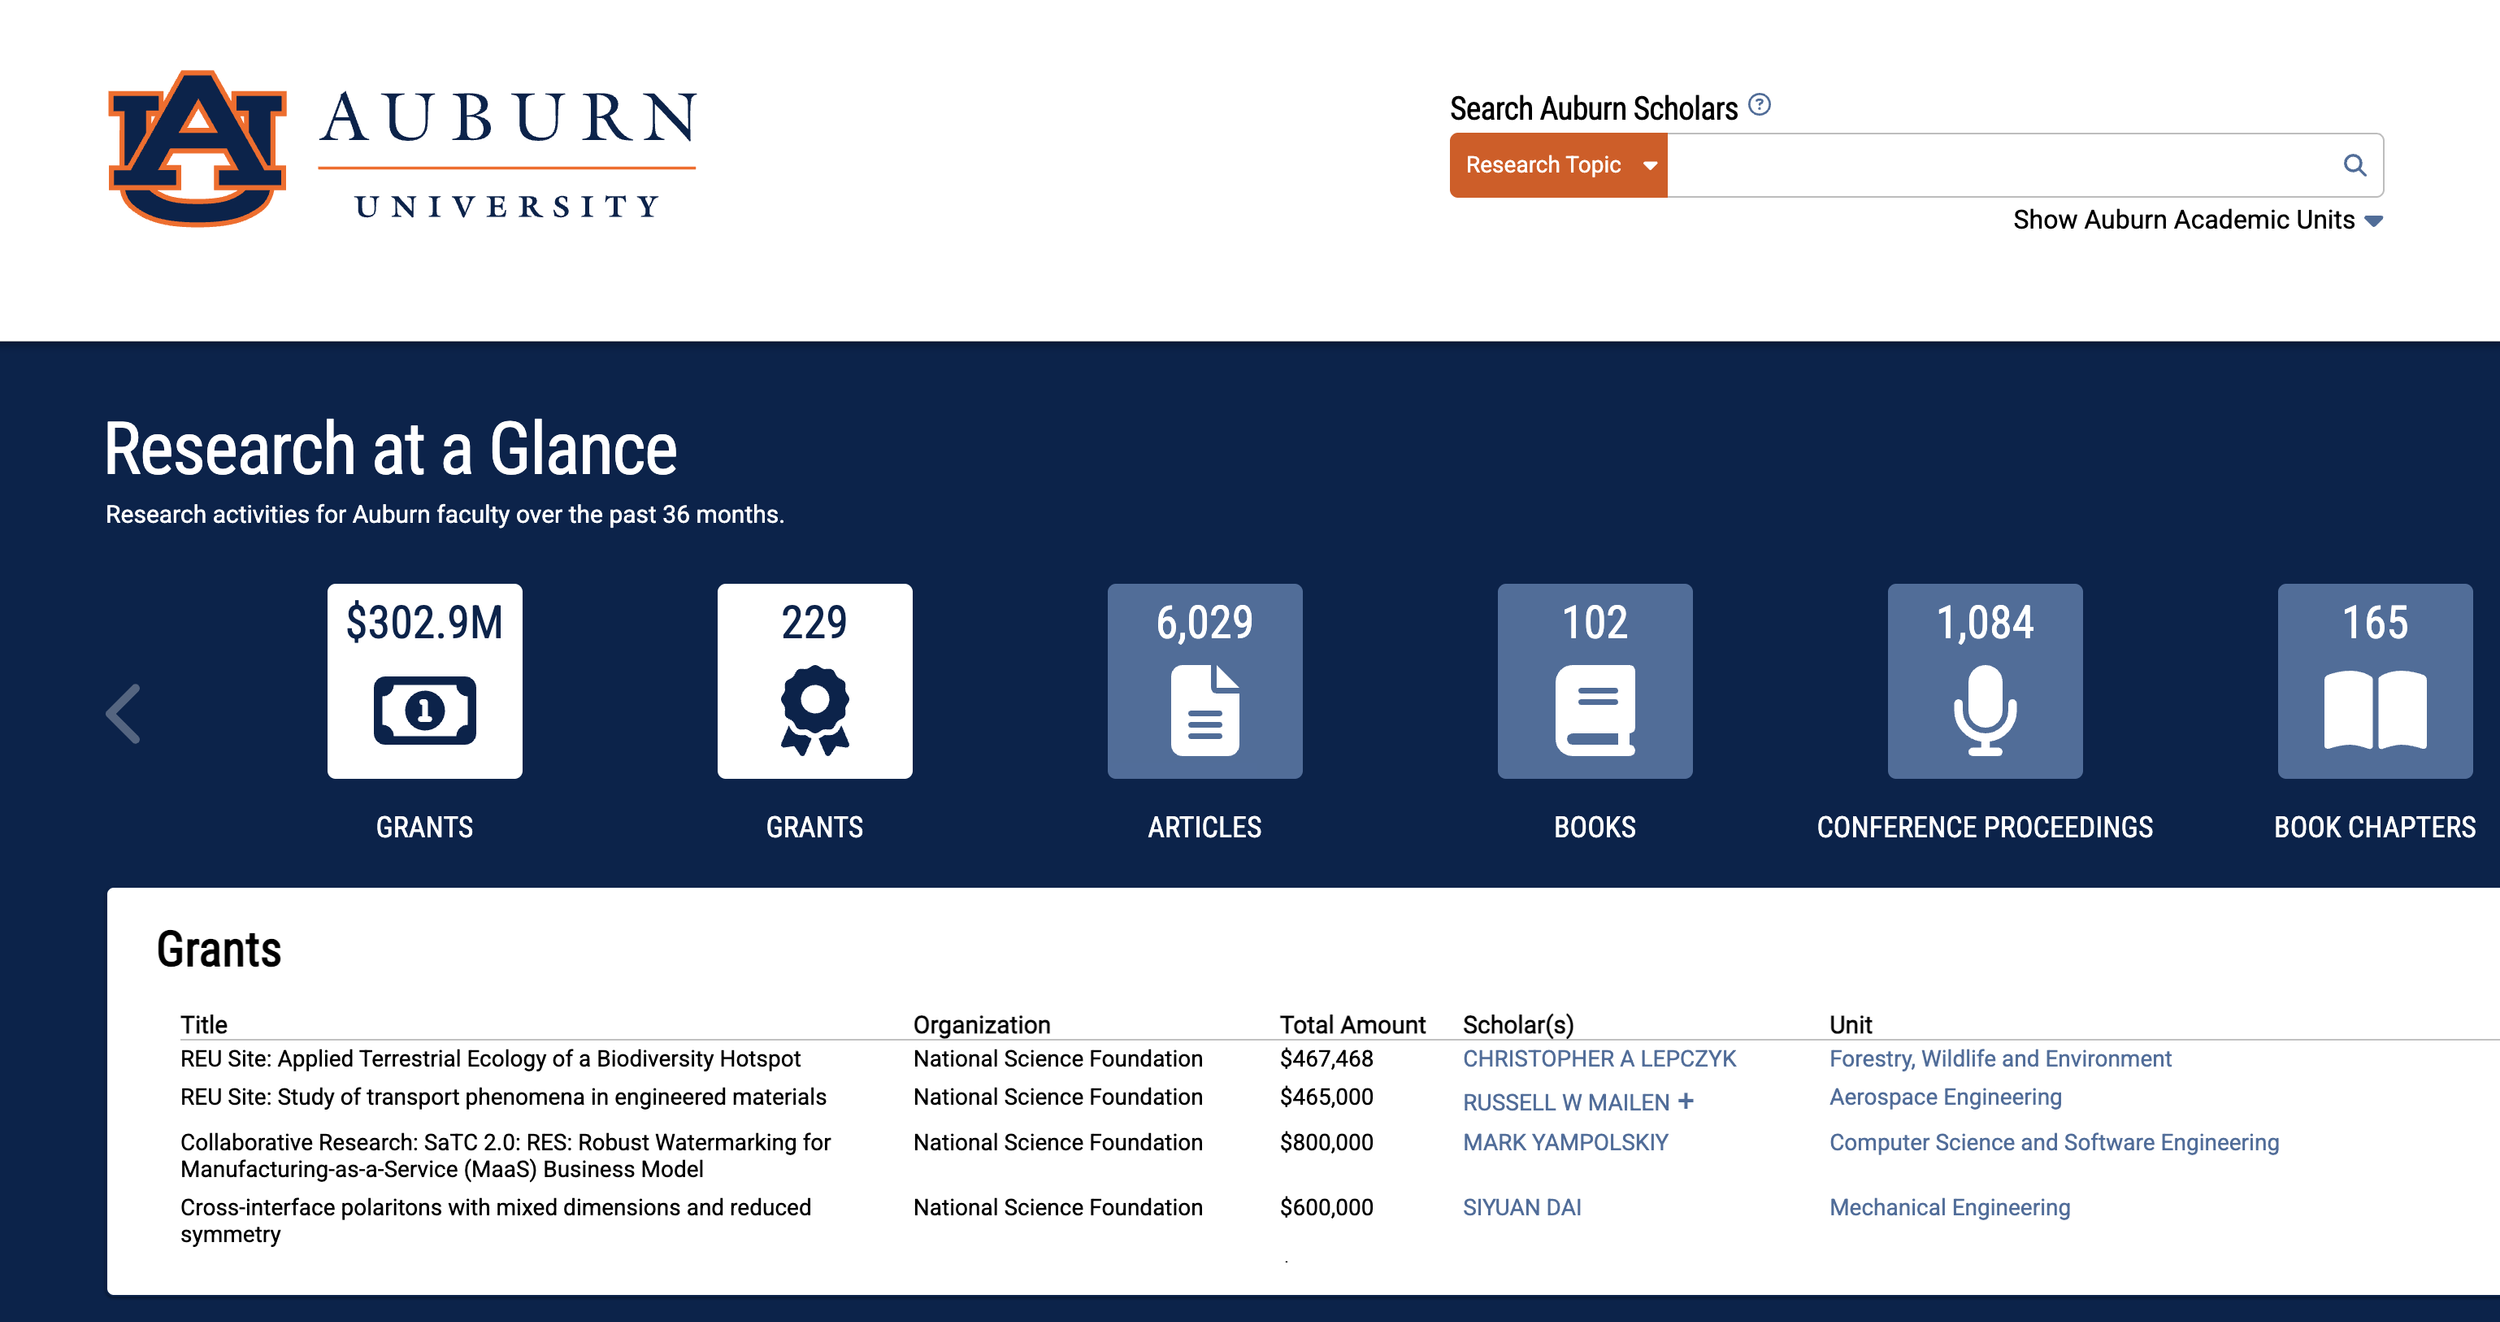Open scholar SIYUAN DAI's profile

point(1522,1208)
